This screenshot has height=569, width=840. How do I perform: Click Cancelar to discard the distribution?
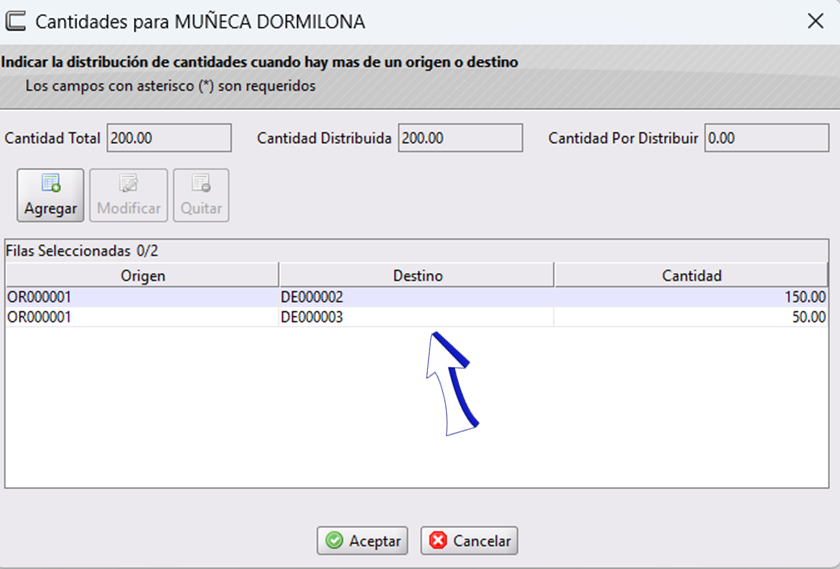click(x=469, y=541)
